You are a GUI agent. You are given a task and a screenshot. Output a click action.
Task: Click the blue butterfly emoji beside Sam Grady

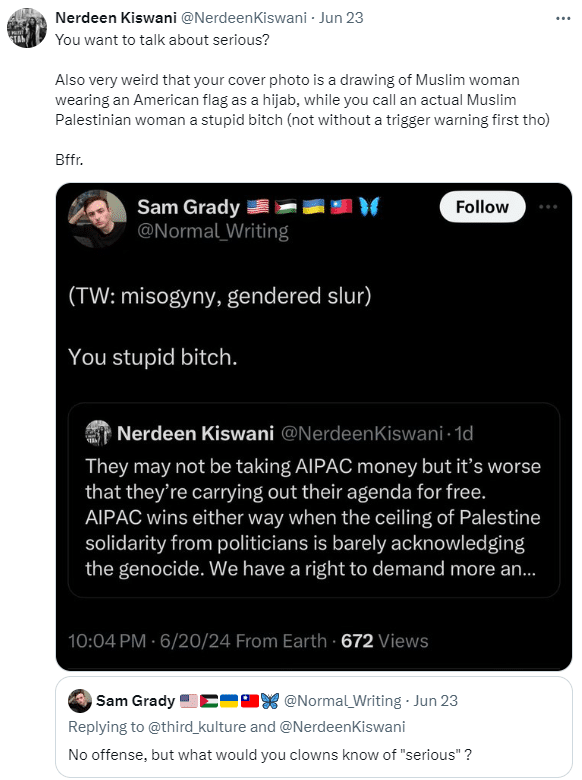point(369,206)
